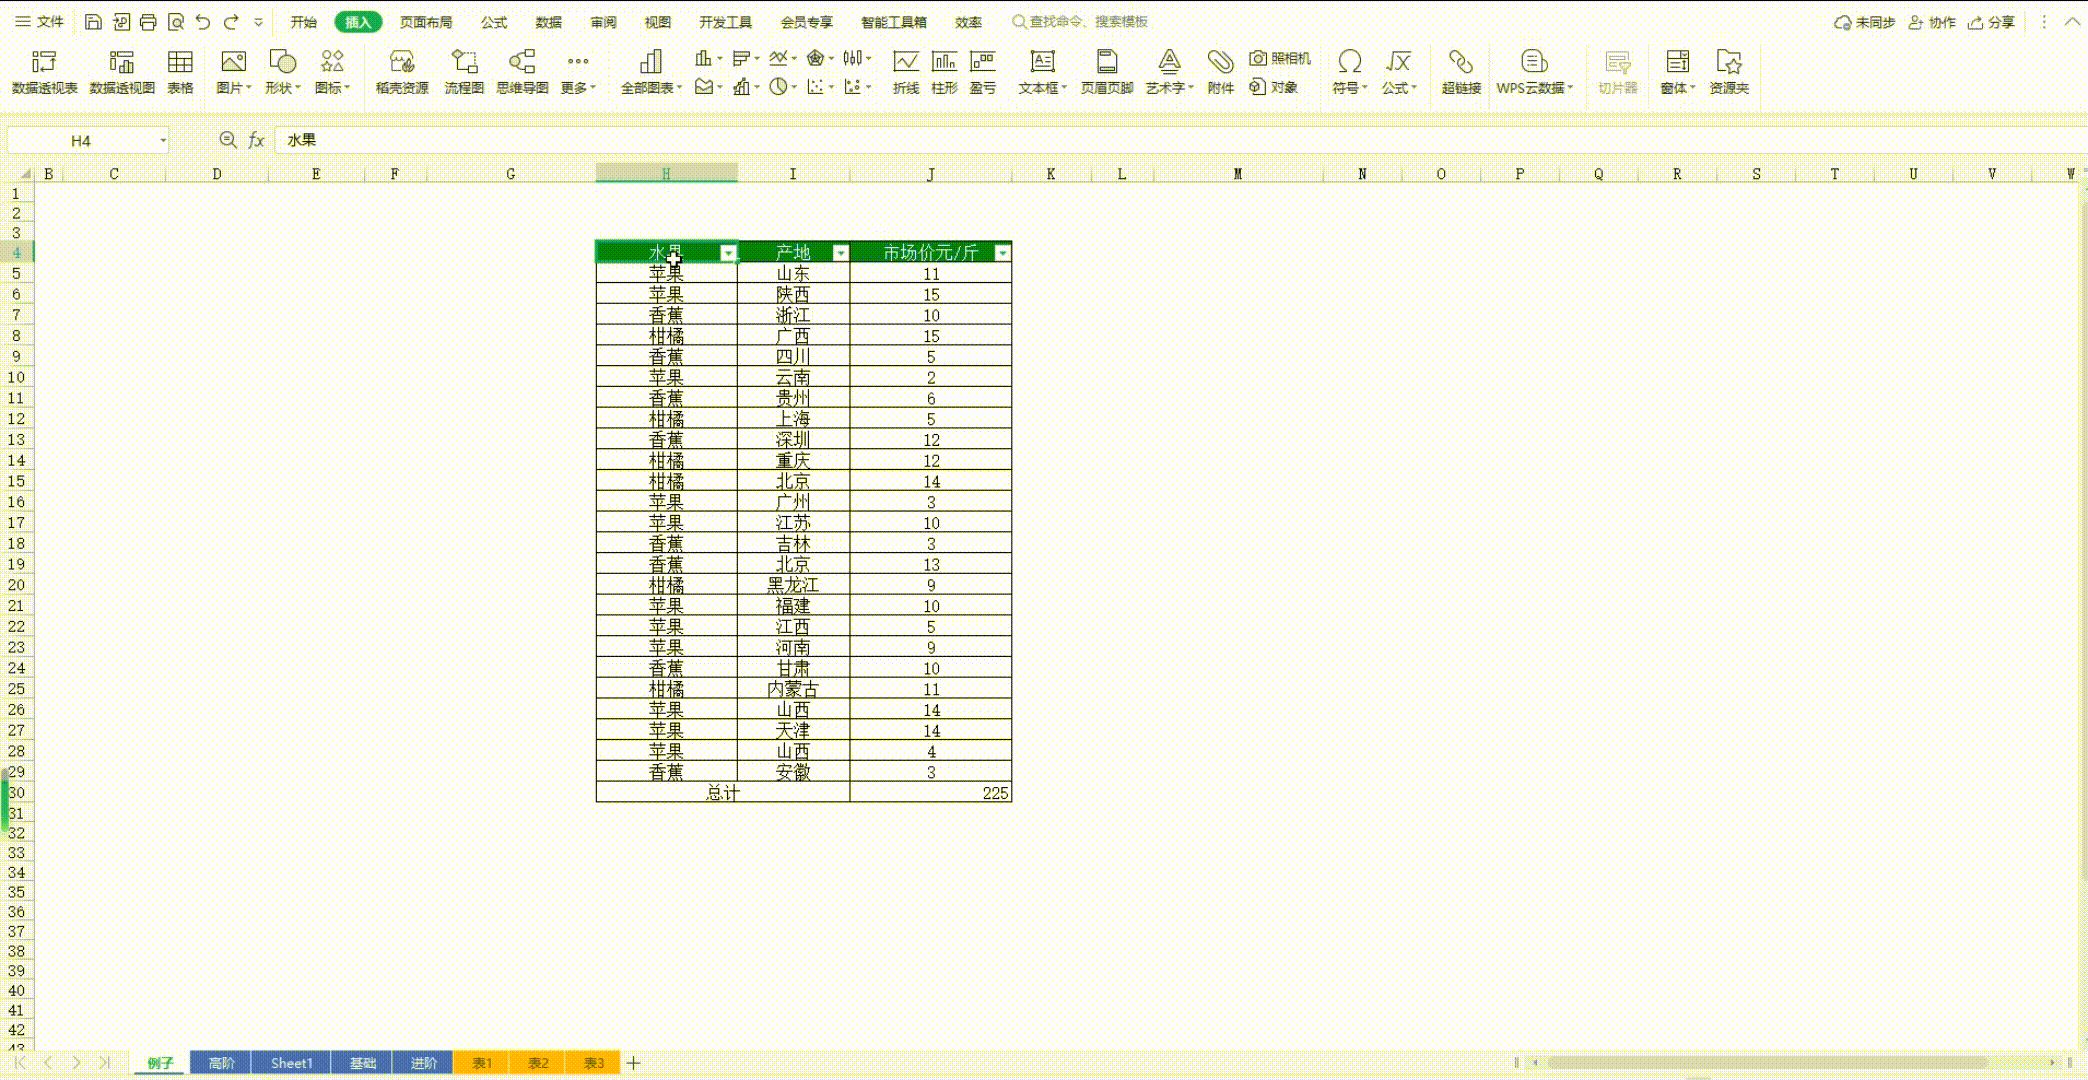
Task: Open the 产地 column filter dropdown
Action: point(840,253)
